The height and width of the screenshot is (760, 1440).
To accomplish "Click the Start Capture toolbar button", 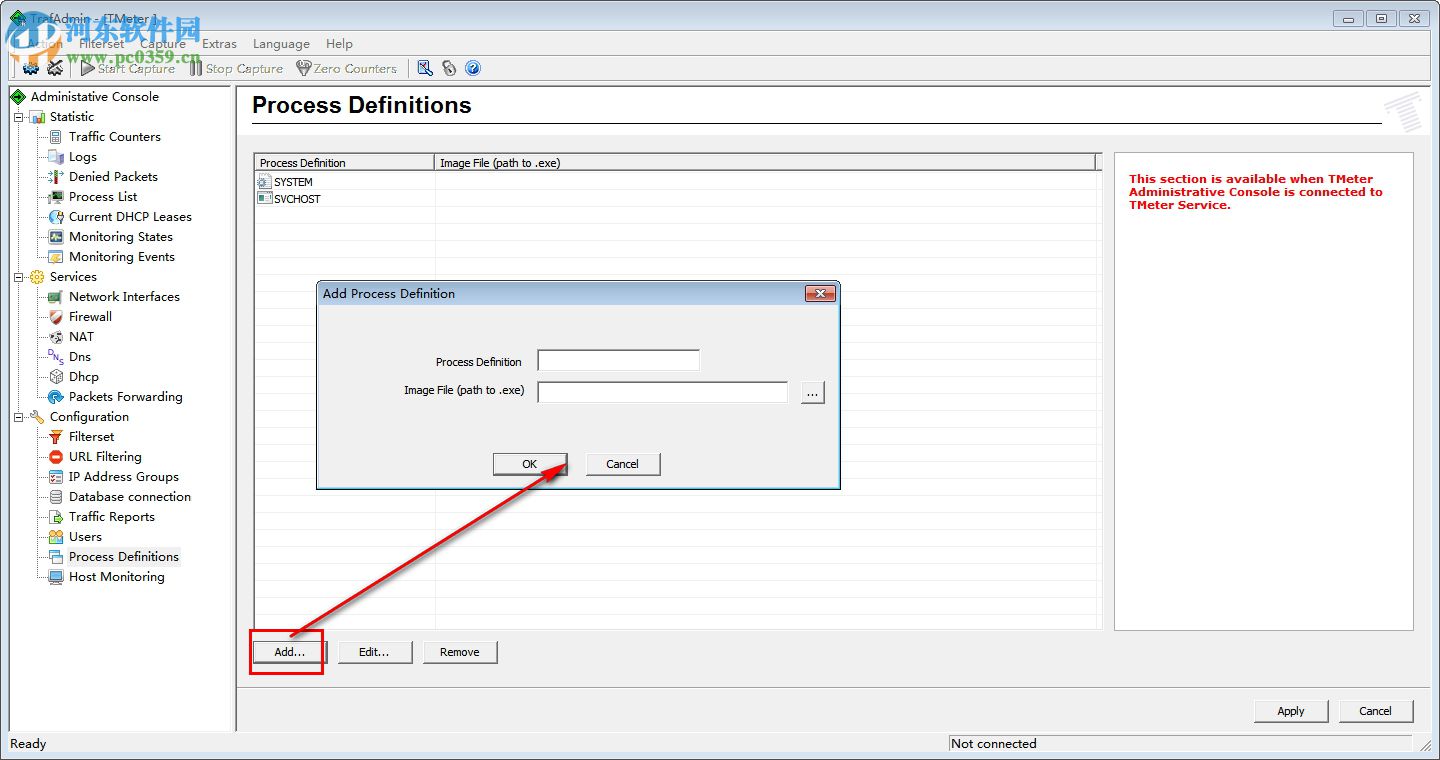I will (128, 68).
